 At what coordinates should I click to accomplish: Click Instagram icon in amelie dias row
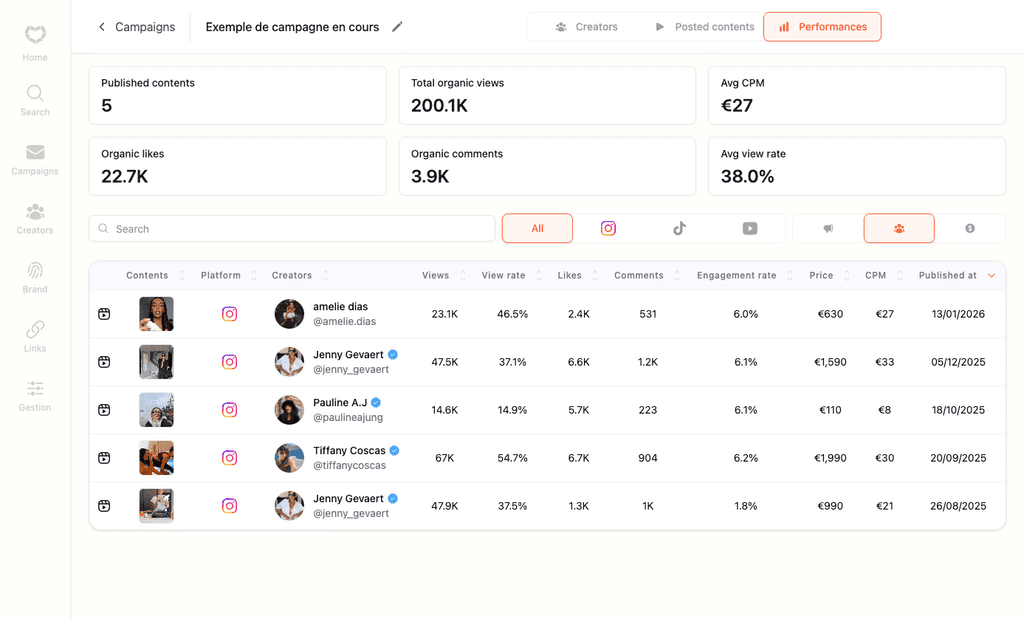point(229,314)
